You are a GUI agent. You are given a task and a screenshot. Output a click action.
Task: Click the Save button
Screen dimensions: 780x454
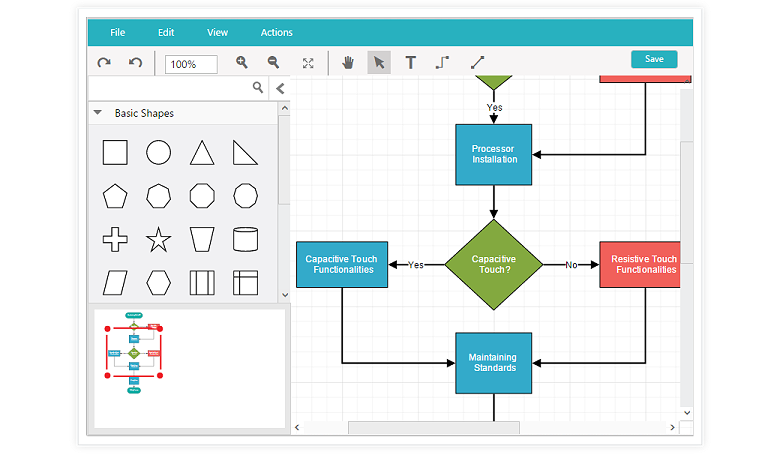pos(654,59)
